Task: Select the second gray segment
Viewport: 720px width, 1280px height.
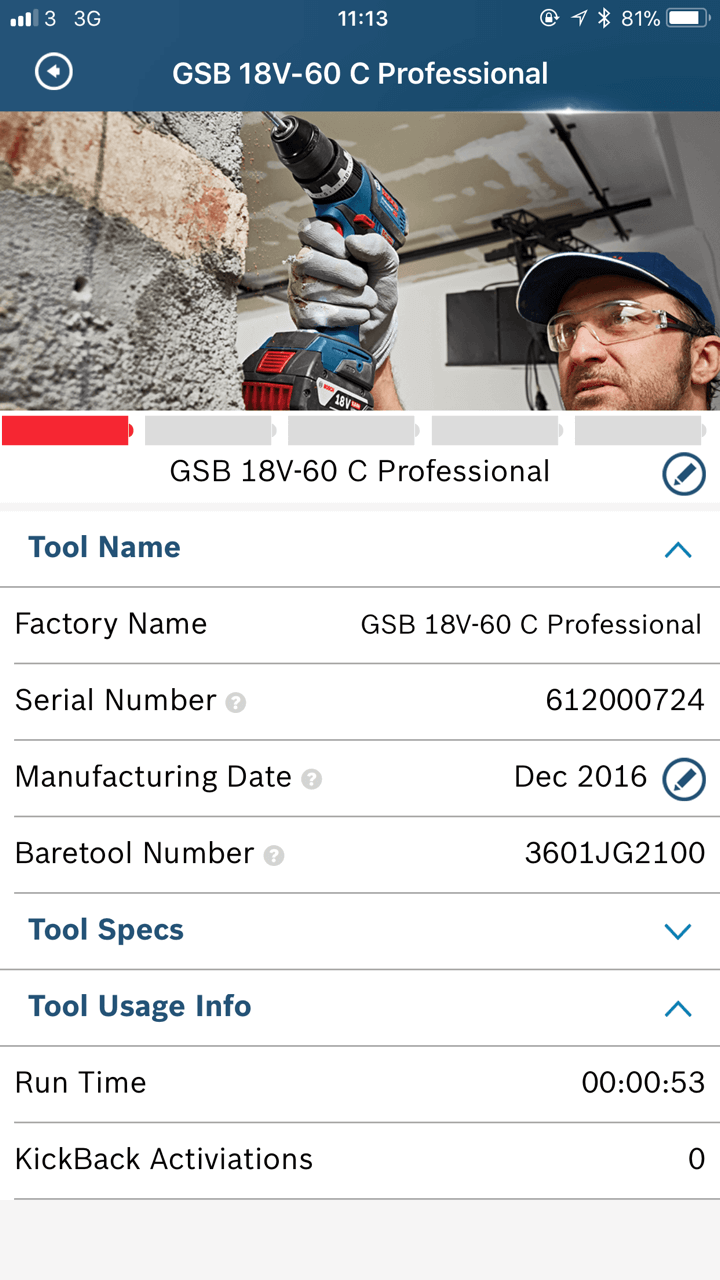Action: point(208,431)
